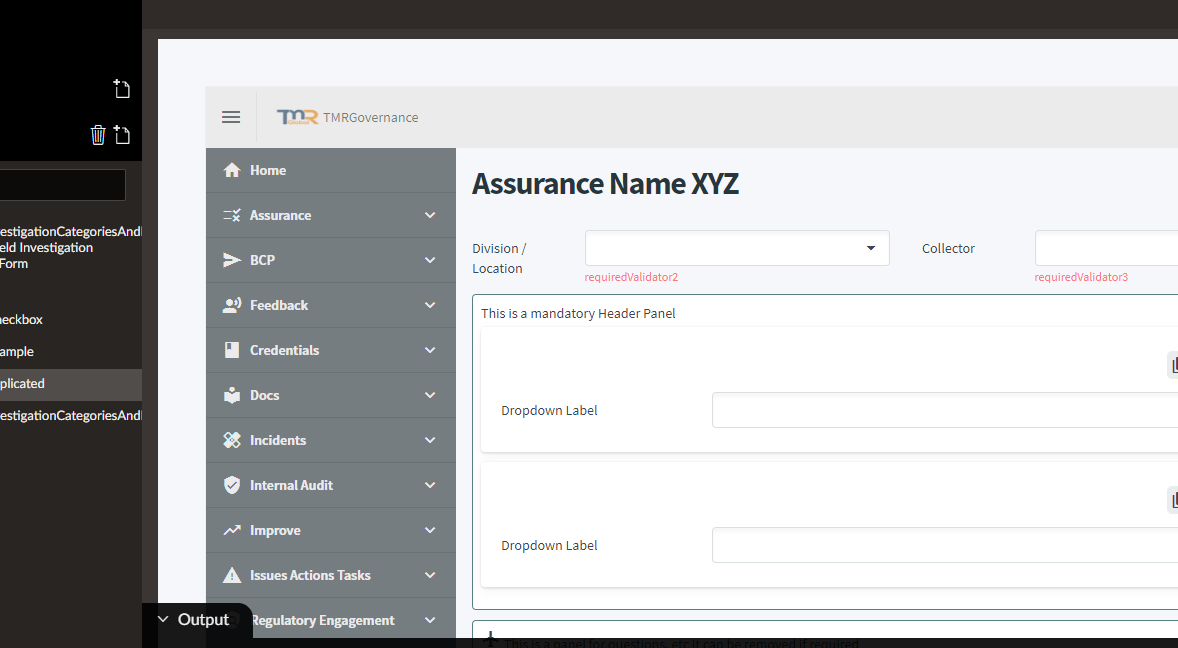Click the Feedback speaking-person icon
Viewport: 1178px width, 648px height.
click(x=232, y=306)
